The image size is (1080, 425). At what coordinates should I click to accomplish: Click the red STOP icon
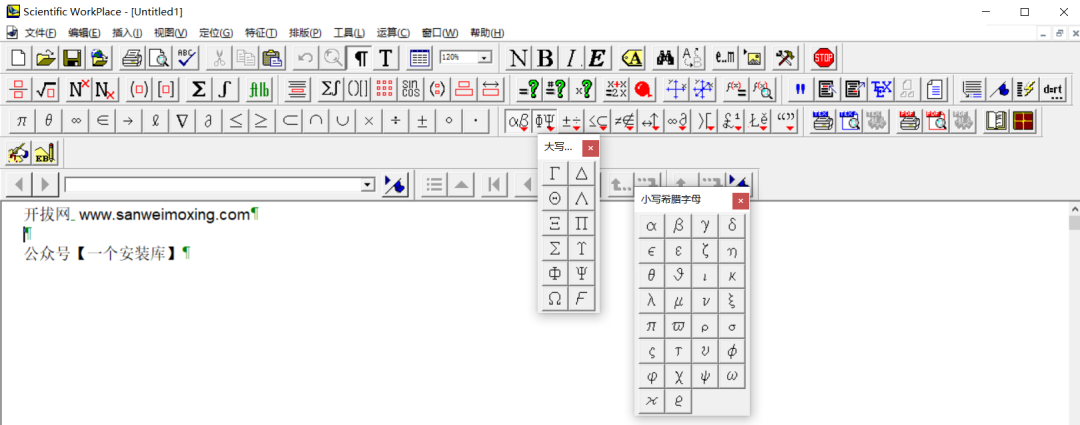[823, 58]
